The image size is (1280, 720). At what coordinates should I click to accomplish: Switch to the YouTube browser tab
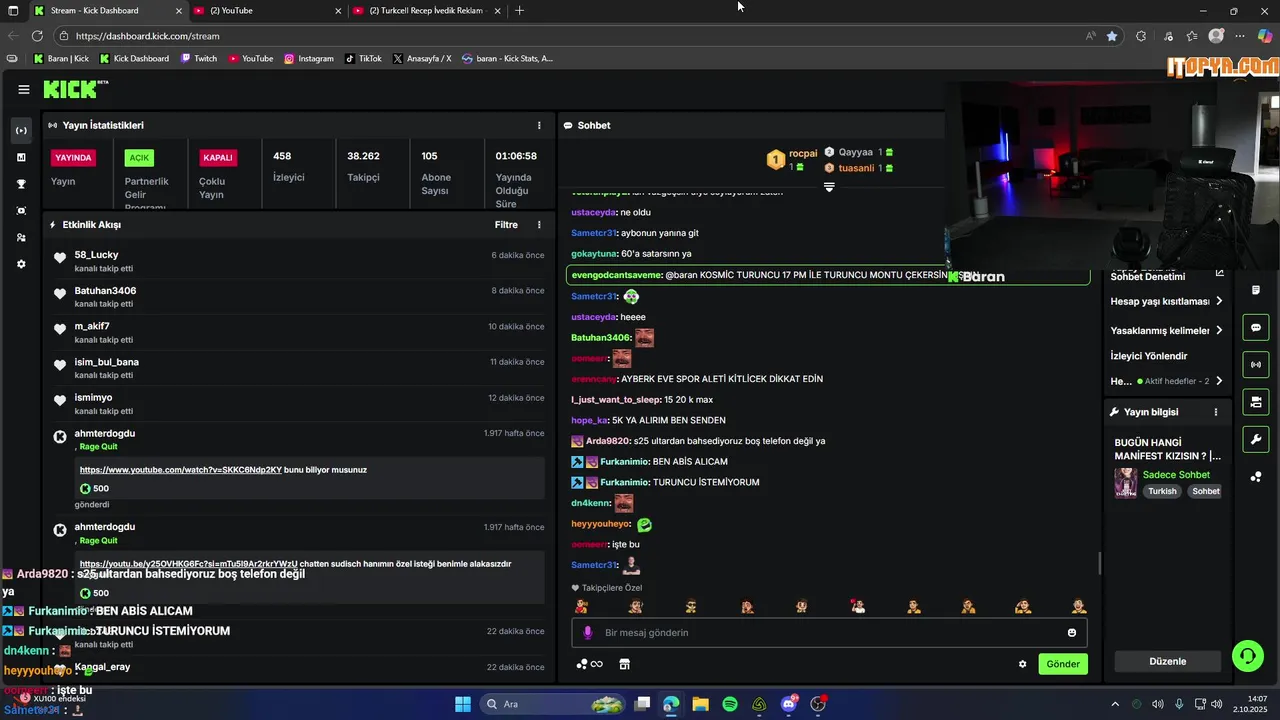pyautogui.click(x=267, y=11)
